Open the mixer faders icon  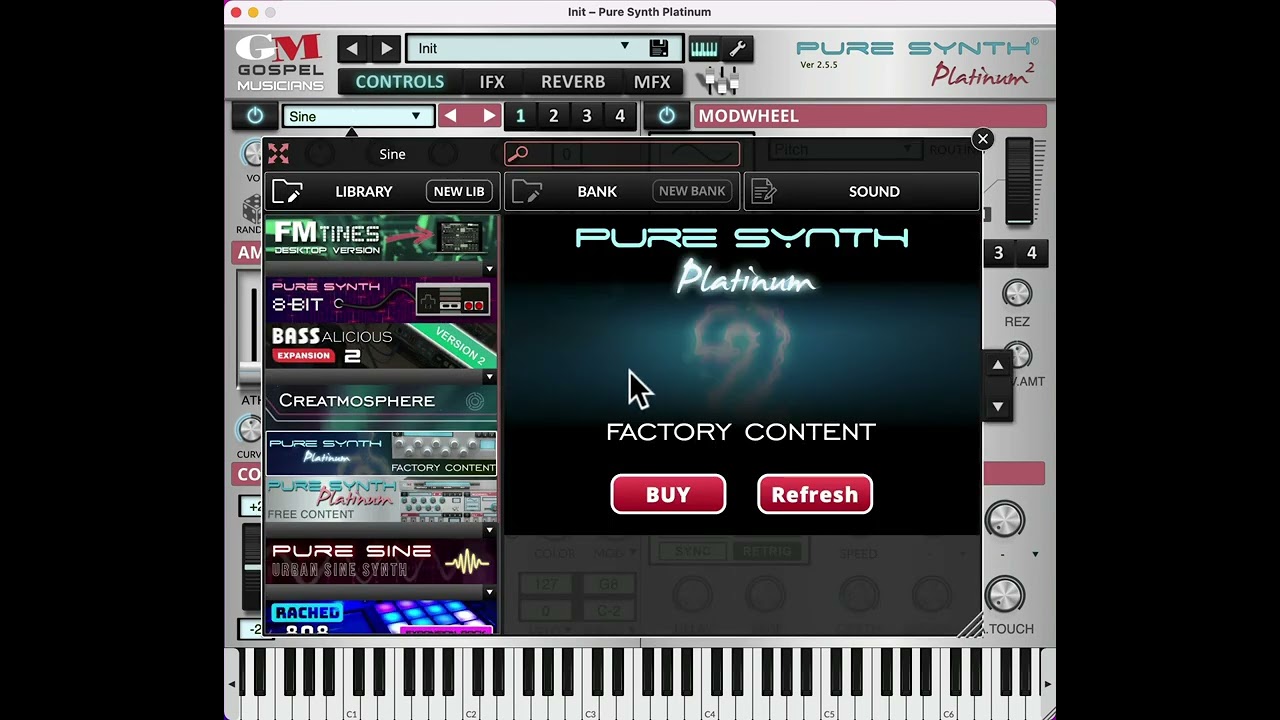(717, 80)
